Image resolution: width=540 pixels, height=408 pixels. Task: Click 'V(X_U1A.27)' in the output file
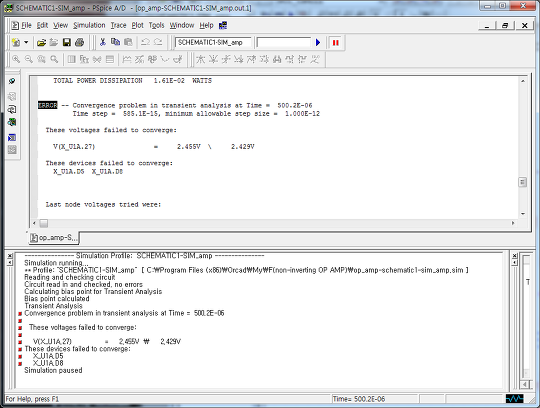pos(74,147)
